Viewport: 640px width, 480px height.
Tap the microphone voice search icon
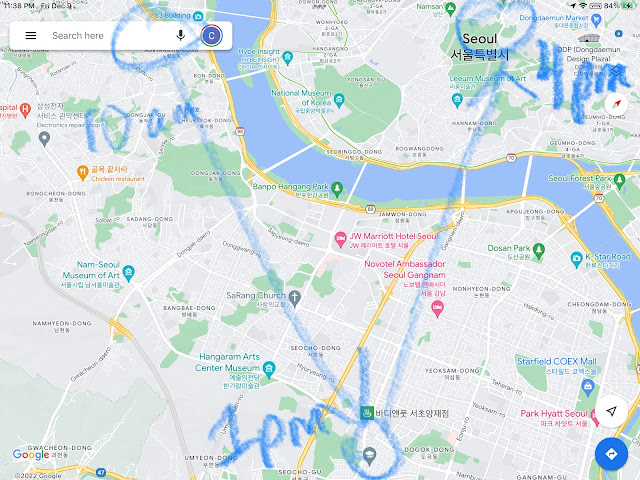(x=180, y=36)
